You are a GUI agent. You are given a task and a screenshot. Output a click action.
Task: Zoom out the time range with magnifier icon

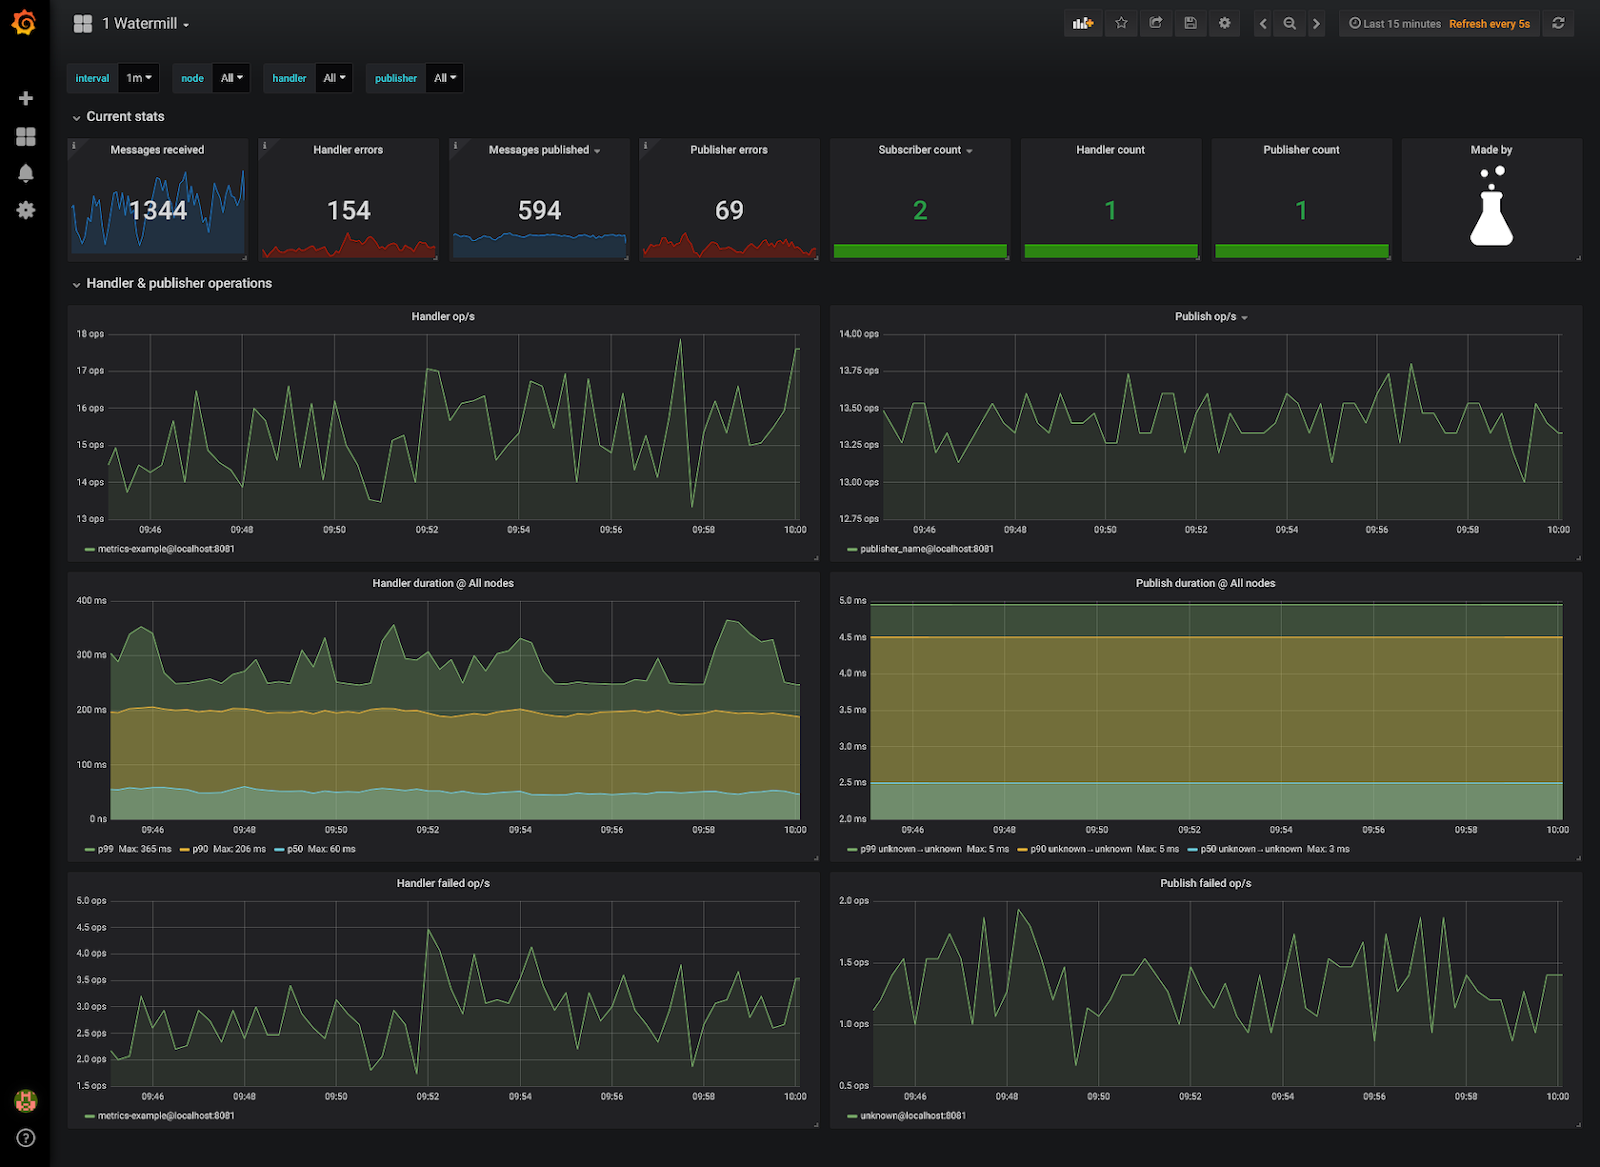pos(1290,22)
